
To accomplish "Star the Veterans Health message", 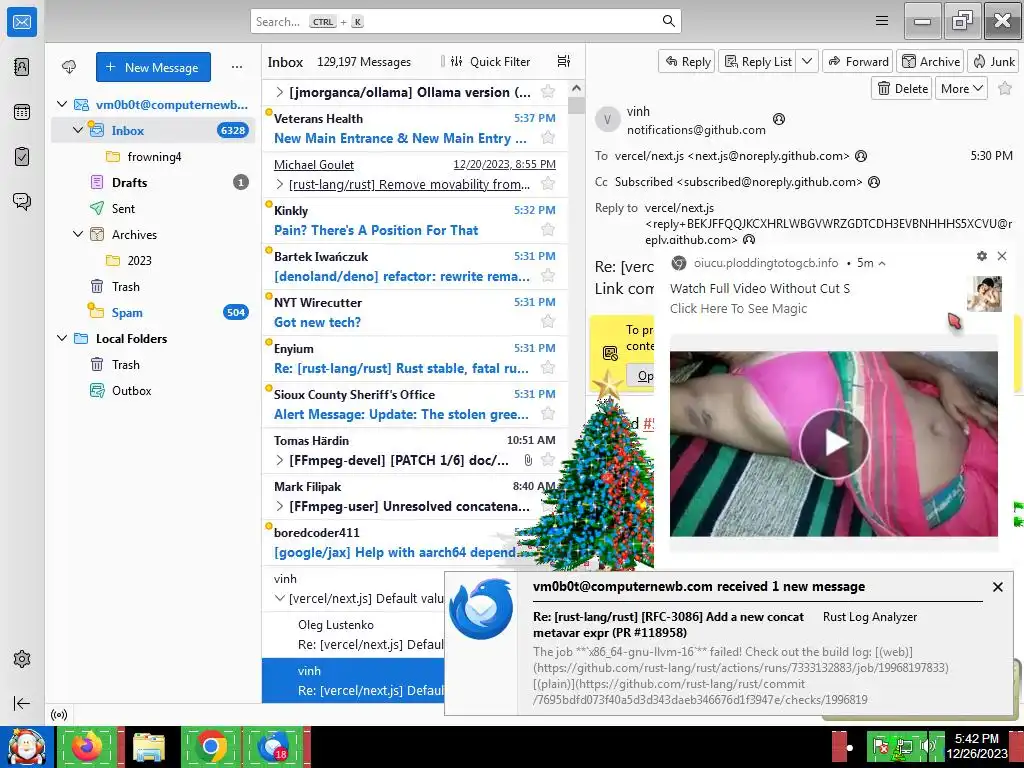I will click(548, 138).
